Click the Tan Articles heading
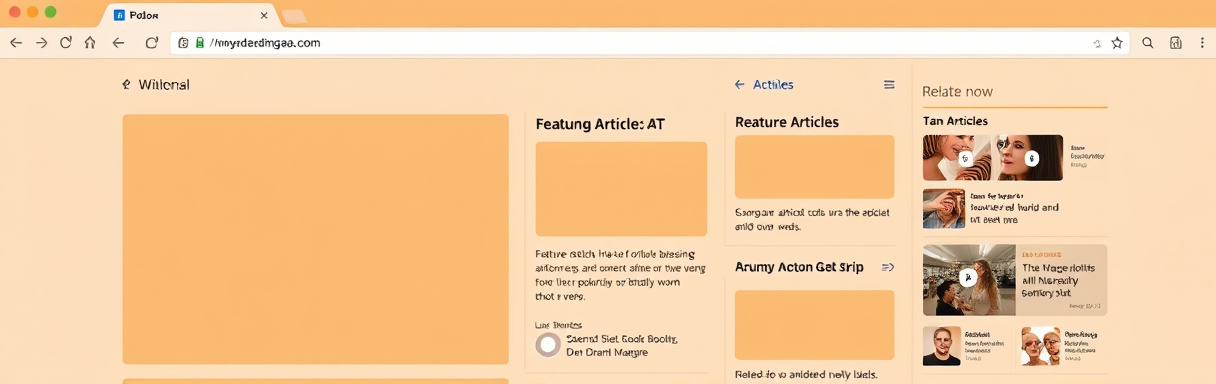The height and width of the screenshot is (384, 1216). coord(955,121)
